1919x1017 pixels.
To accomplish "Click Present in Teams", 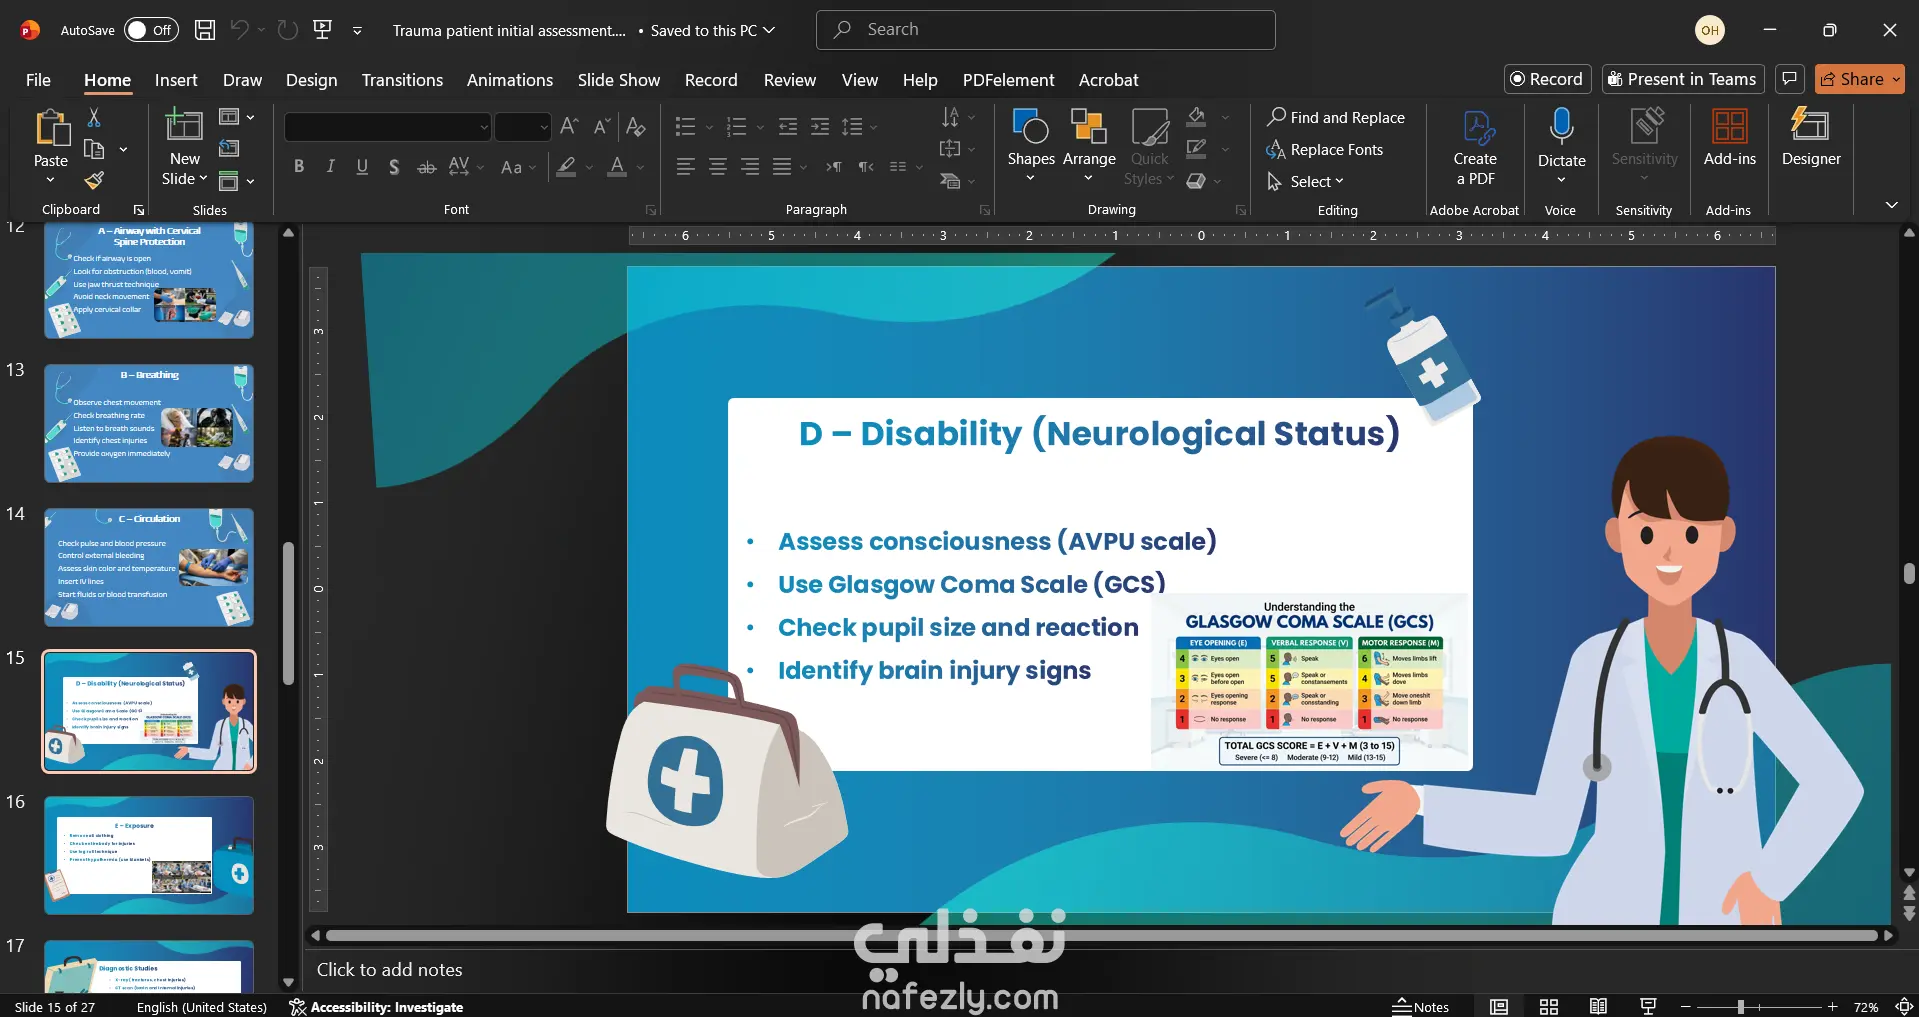I will 1682,79.
